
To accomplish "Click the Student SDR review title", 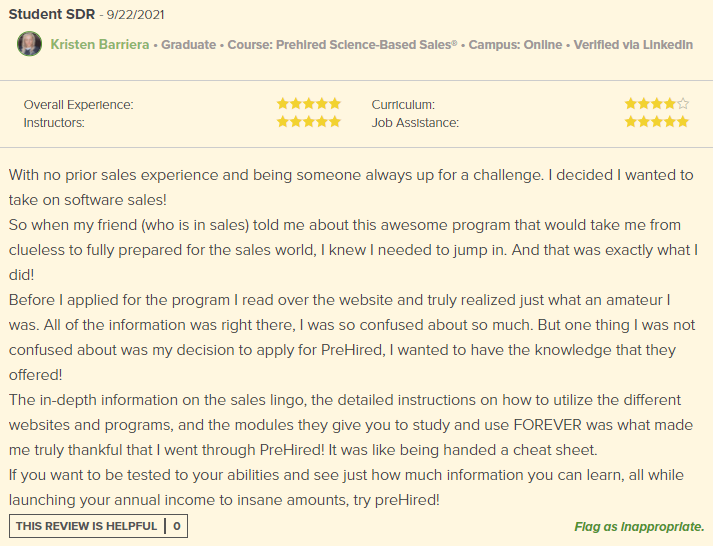I will [x=50, y=15].
